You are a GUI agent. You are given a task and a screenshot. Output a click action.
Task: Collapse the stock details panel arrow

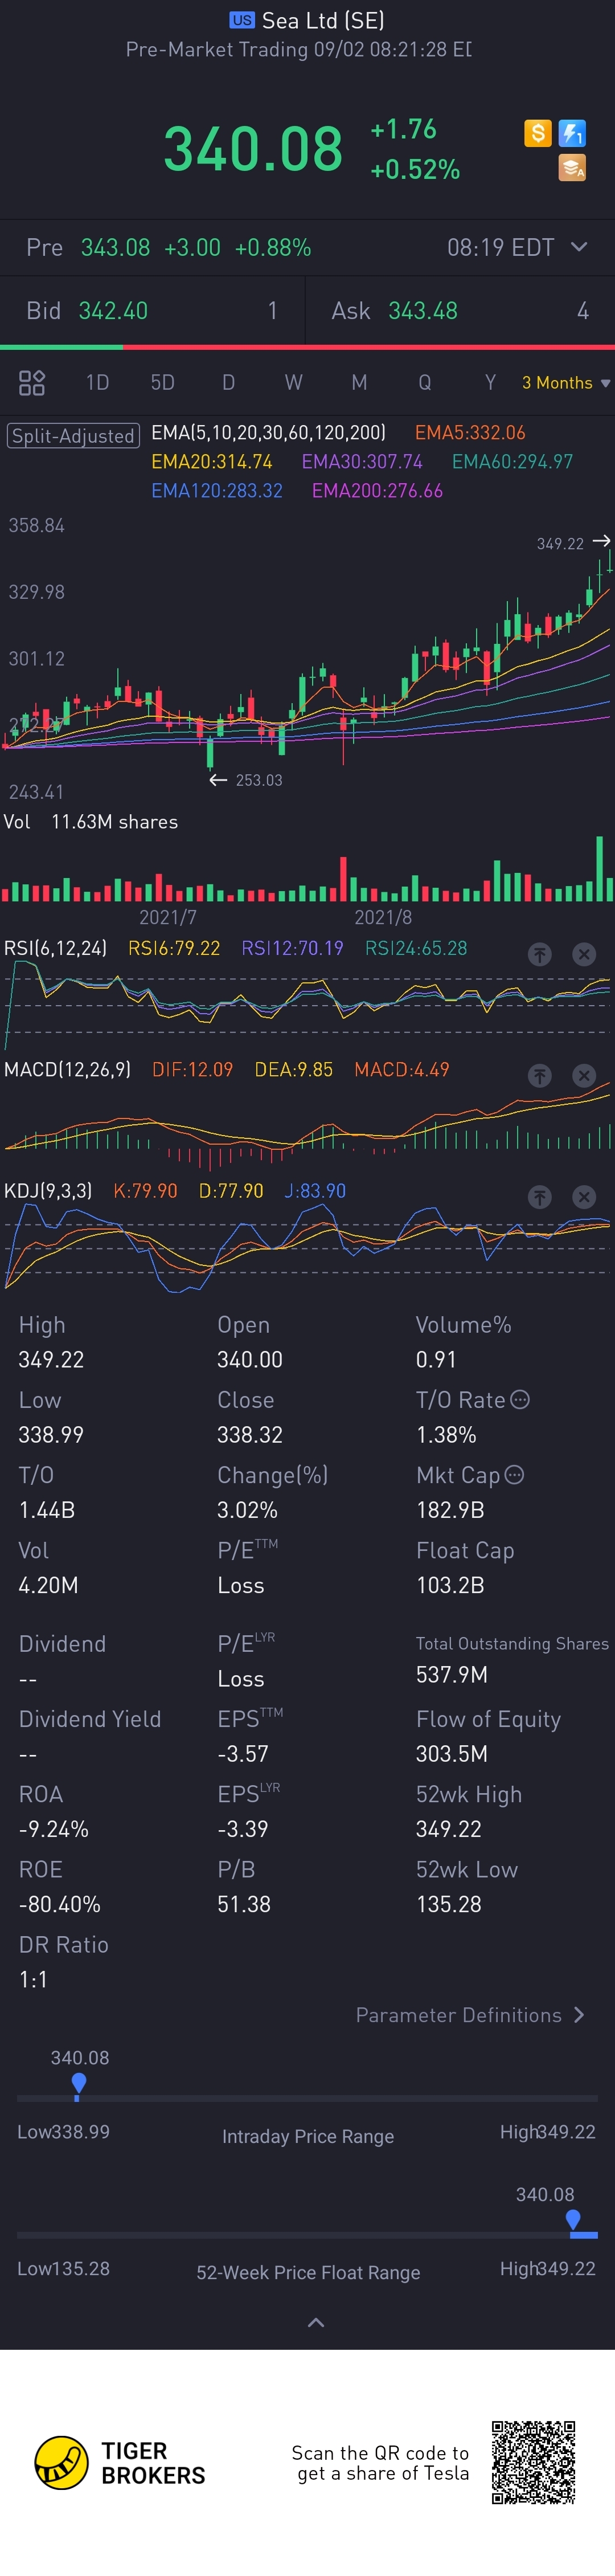coord(316,2322)
